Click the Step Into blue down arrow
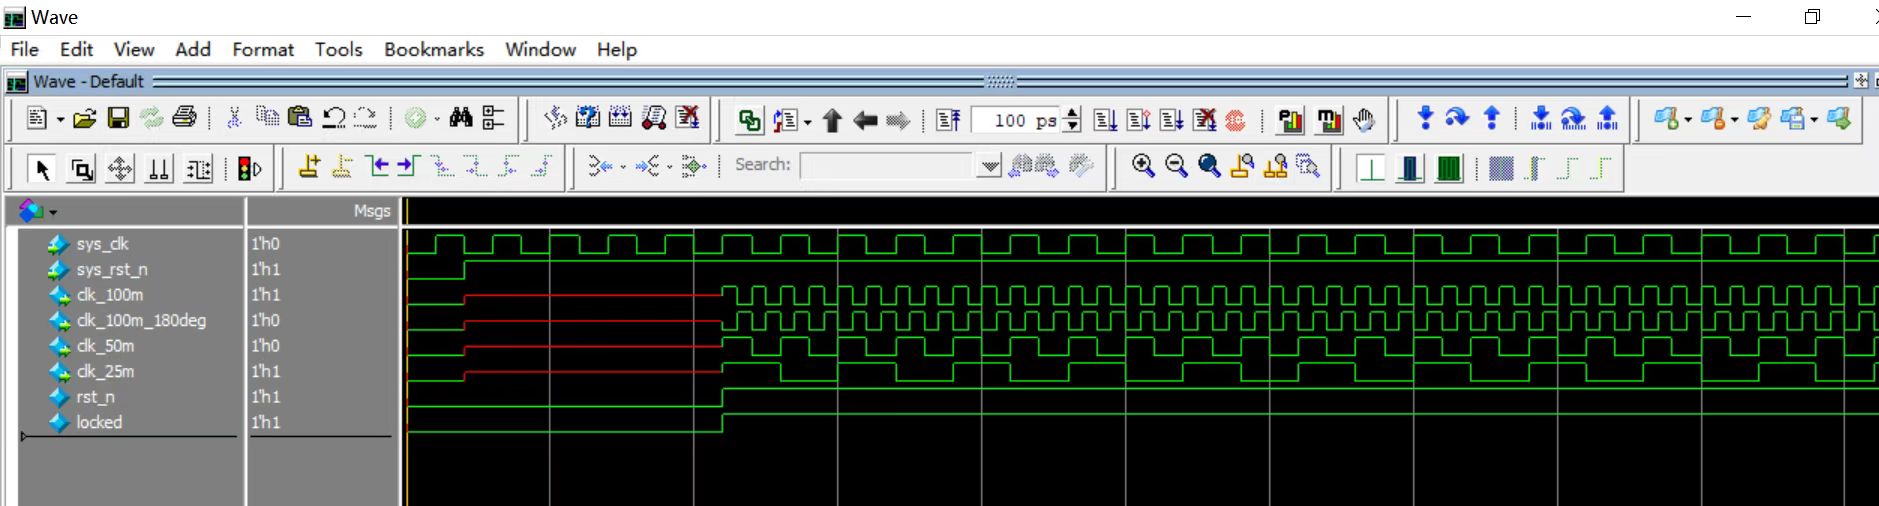 click(x=1425, y=118)
